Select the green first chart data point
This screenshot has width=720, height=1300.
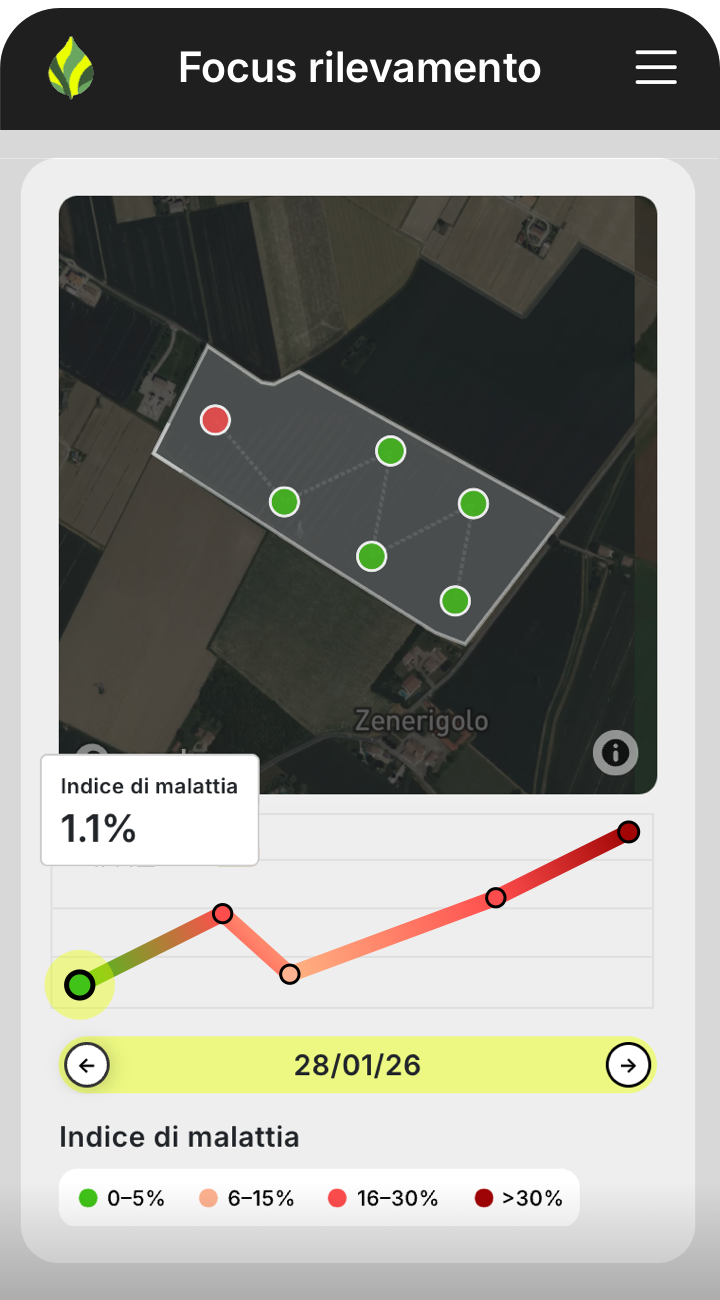(x=80, y=985)
